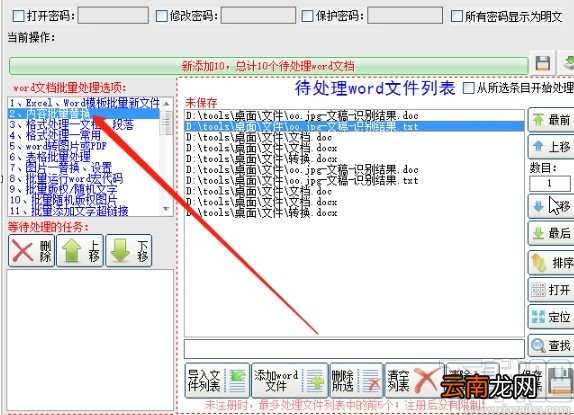Add Word files using 添加word文件
The image size is (574, 415).
pyautogui.click(x=289, y=381)
